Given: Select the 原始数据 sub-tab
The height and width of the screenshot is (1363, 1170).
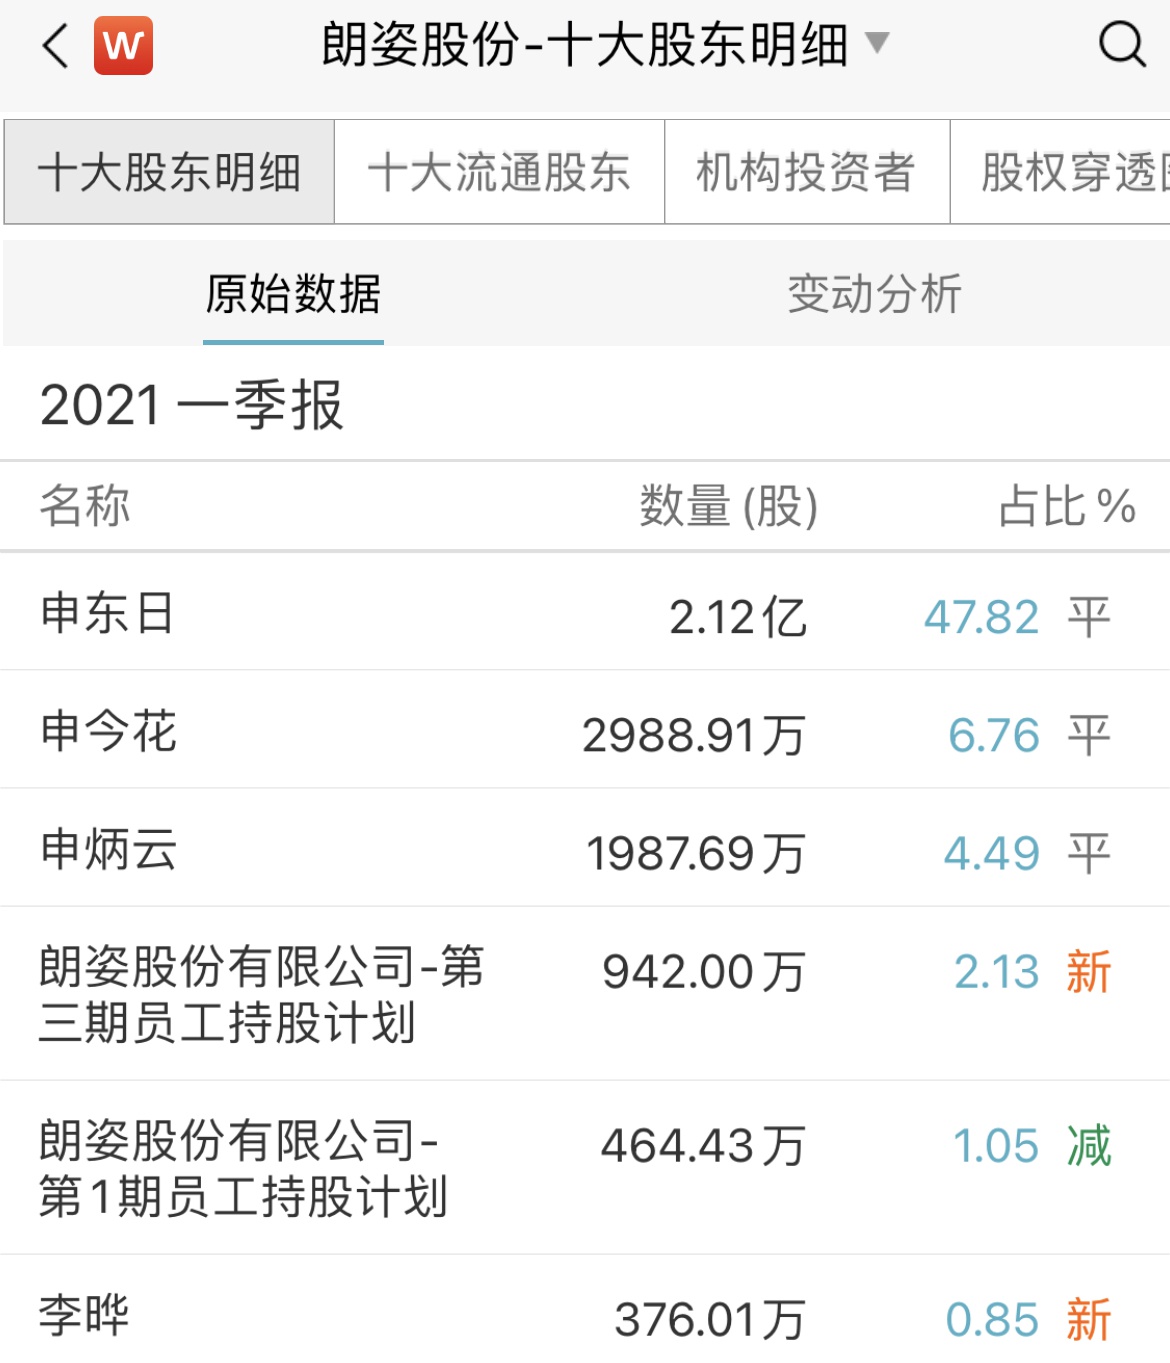Looking at the screenshot, I should tap(293, 294).
